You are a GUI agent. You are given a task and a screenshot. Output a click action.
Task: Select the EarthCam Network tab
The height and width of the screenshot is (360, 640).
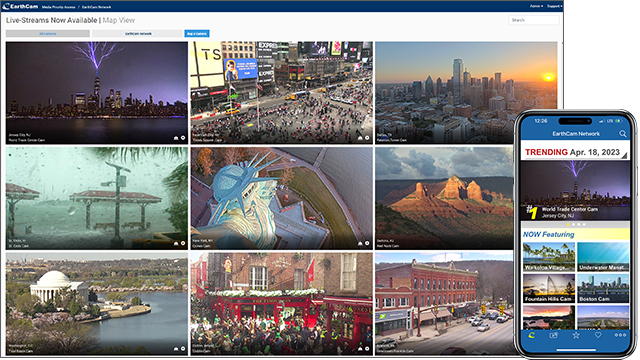[138, 33]
